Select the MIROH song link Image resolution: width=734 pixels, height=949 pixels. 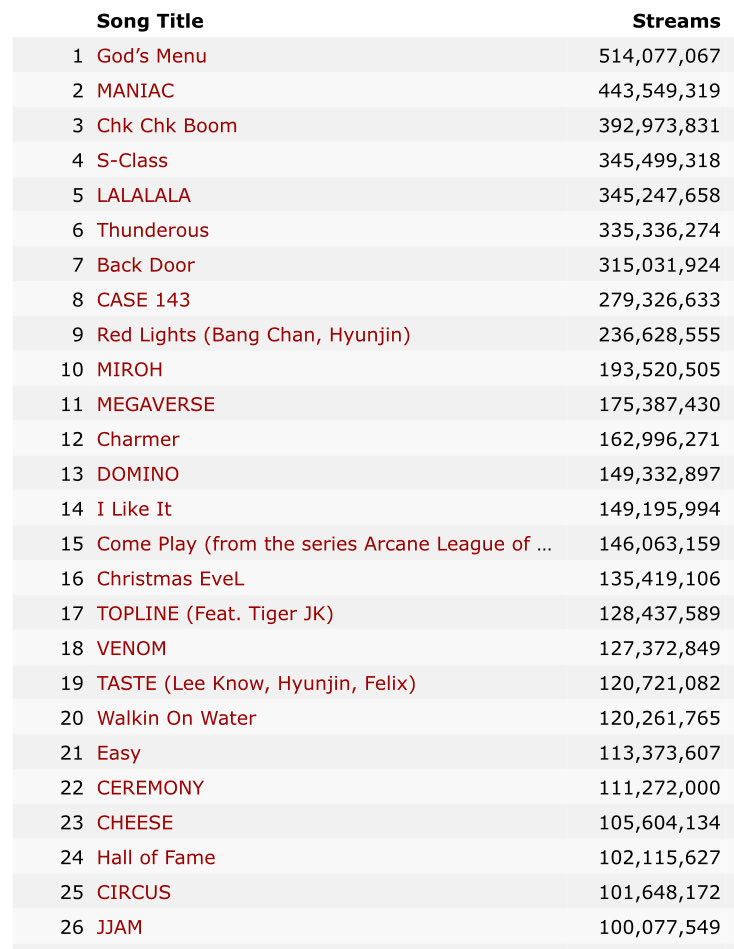130,370
